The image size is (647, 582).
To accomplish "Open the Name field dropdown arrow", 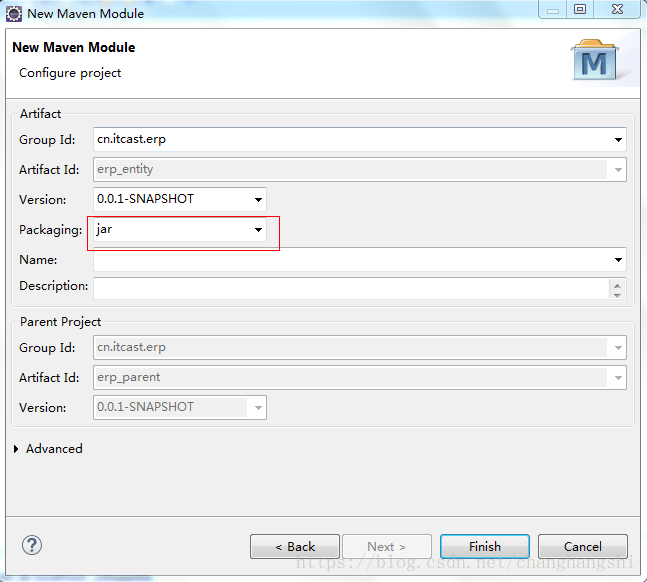I will click(x=618, y=260).
